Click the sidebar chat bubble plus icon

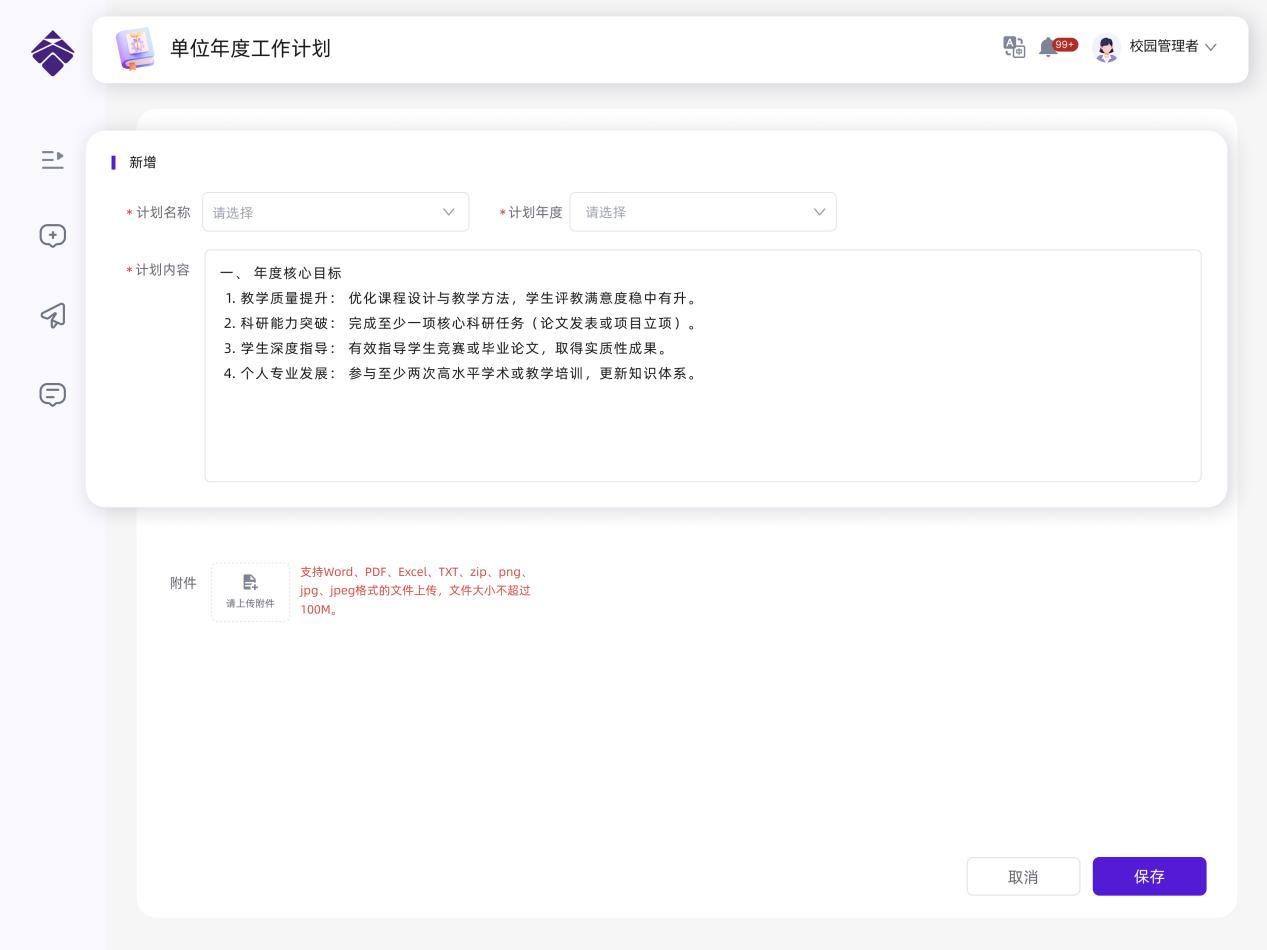[52, 236]
